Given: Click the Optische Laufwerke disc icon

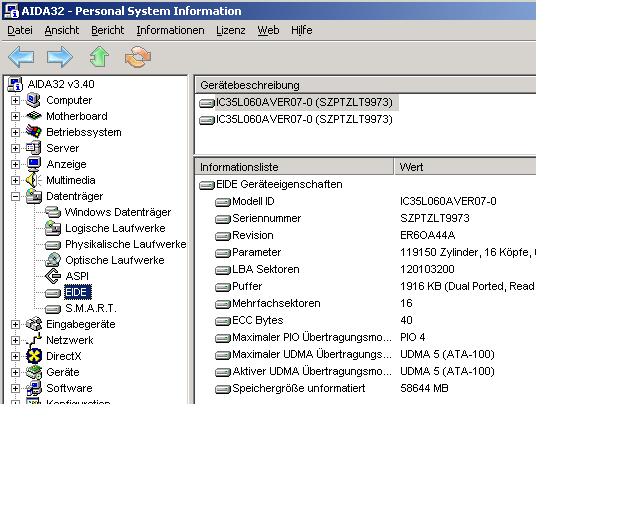Looking at the screenshot, I should [53, 260].
